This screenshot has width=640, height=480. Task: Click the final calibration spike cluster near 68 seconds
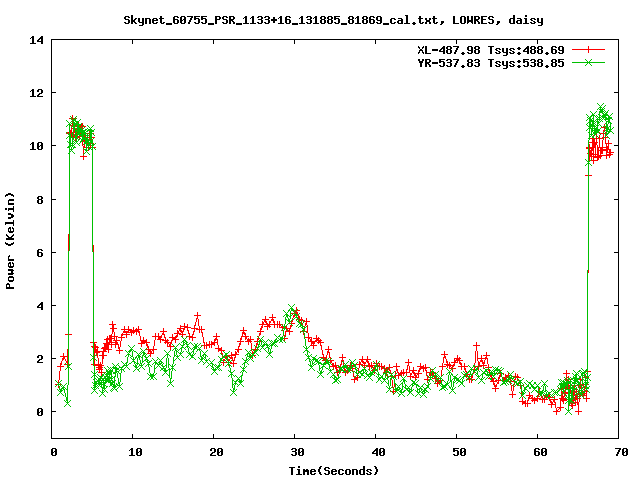tap(600, 133)
